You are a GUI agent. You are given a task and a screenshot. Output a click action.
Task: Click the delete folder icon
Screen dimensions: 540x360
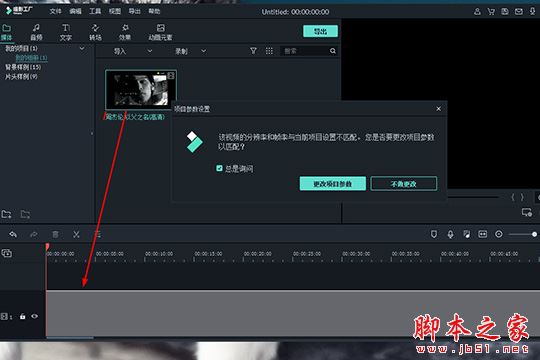point(25,214)
